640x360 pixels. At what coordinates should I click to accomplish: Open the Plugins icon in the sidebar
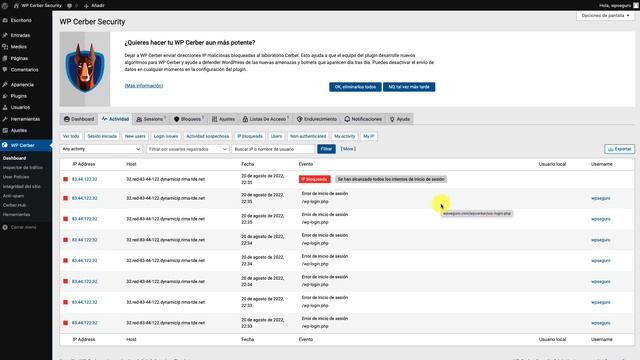[5, 96]
